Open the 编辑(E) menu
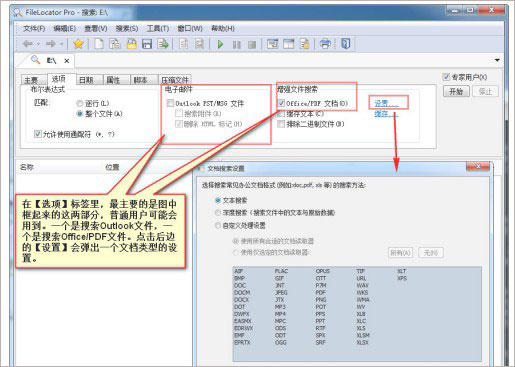Image resolution: width=515 pixels, height=367 pixels. tap(65, 28)
